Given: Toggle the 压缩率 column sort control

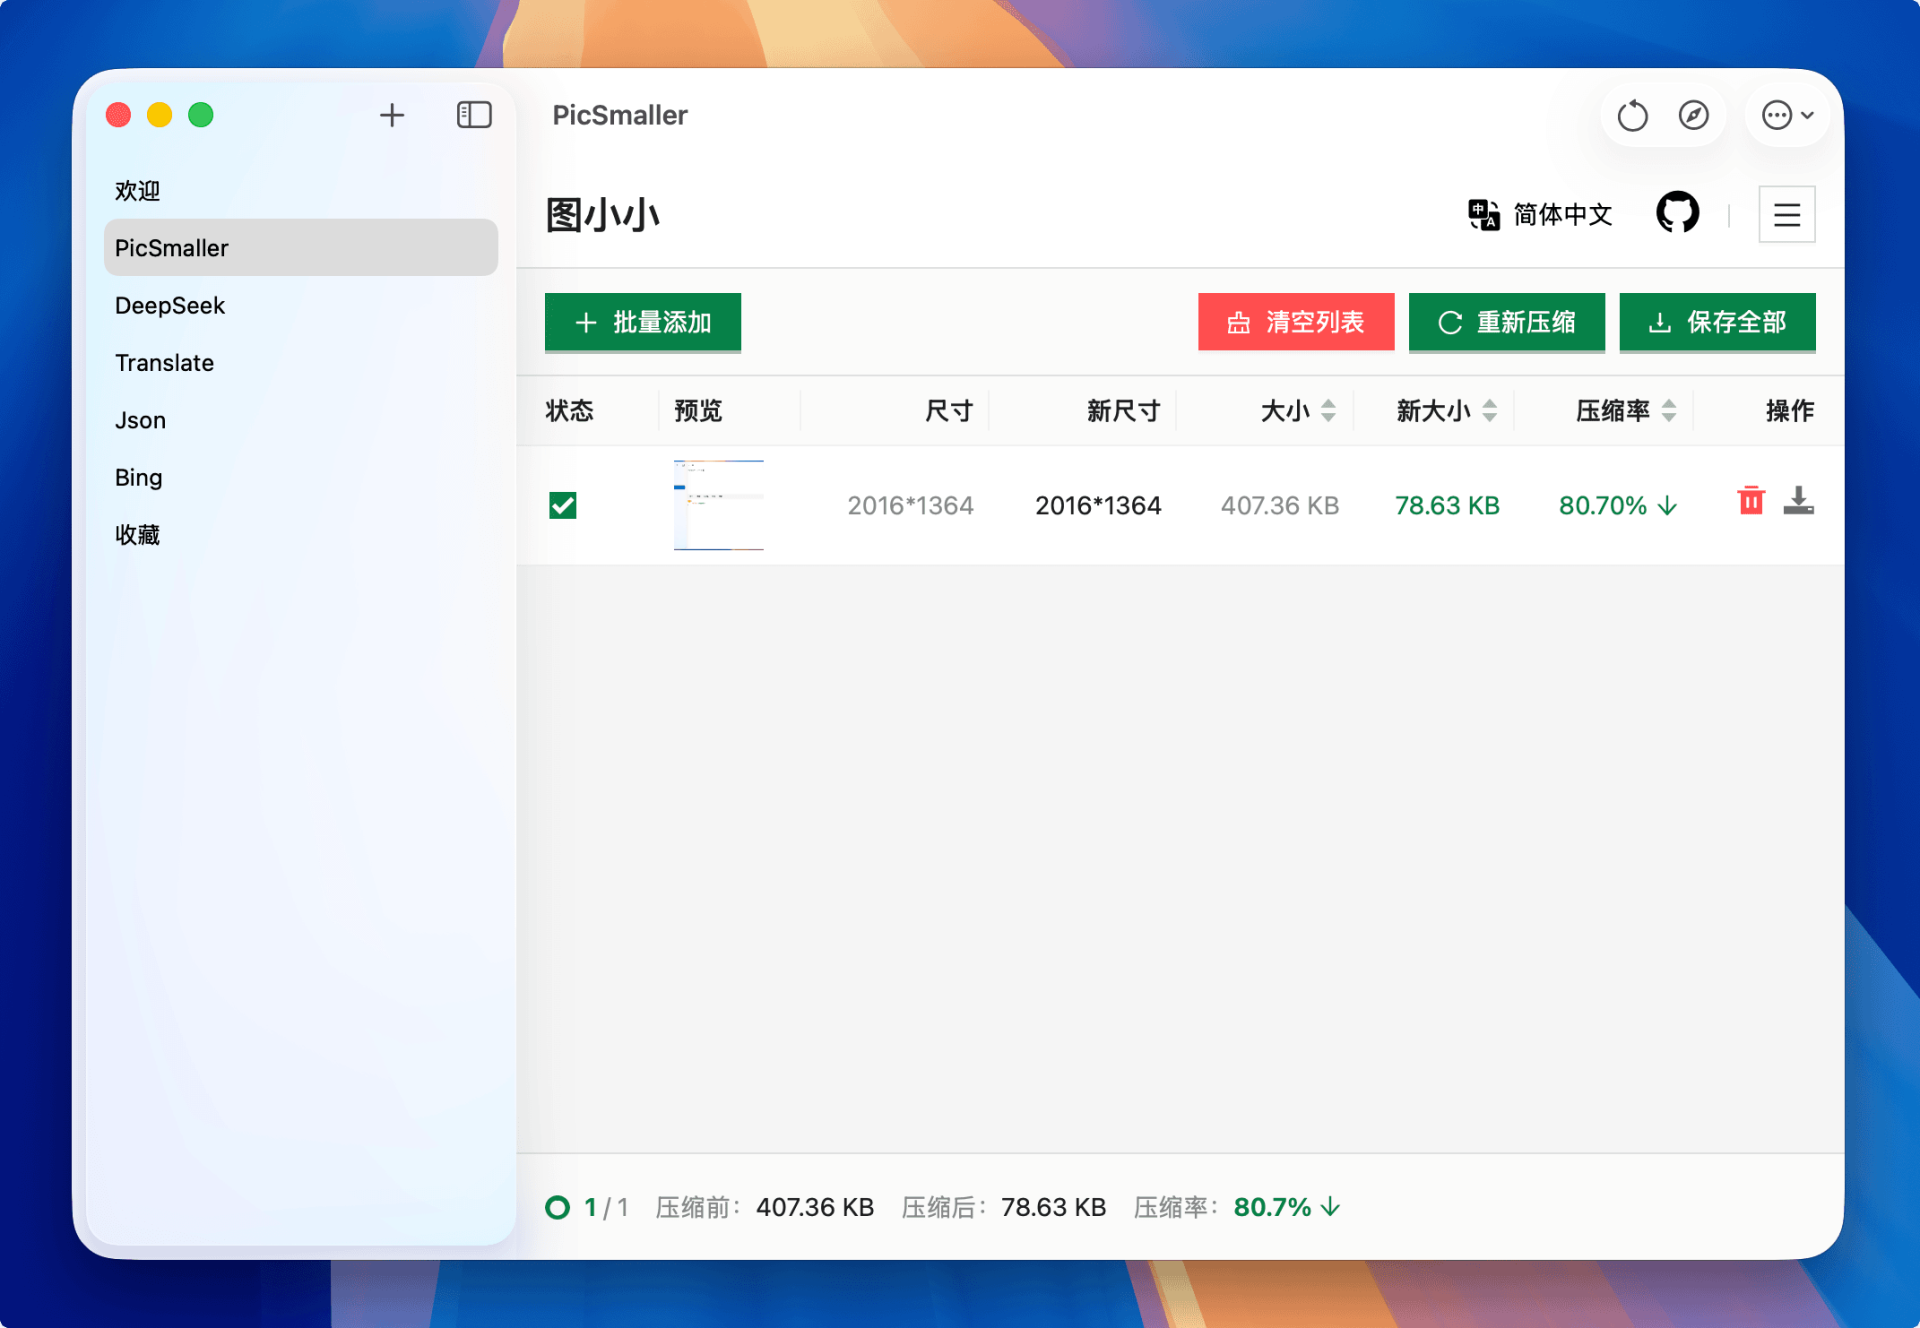Looking at the screenshot, I should coord(1667,410).
